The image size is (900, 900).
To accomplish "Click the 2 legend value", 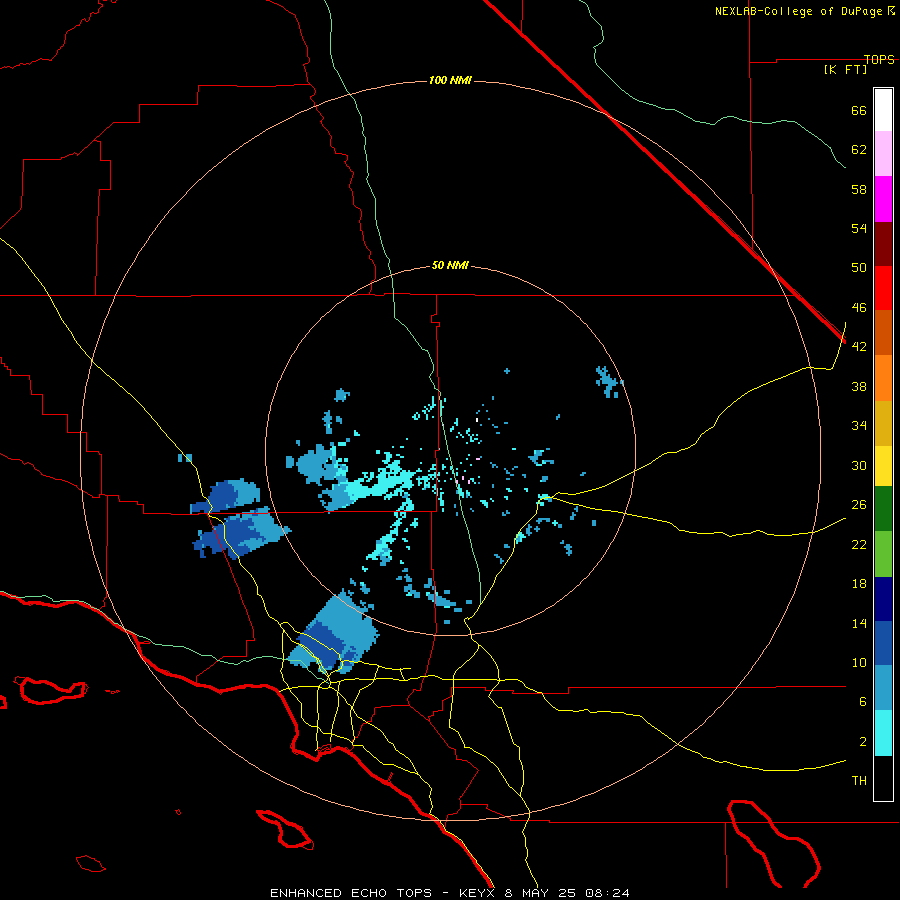I will tap(863, 742).
